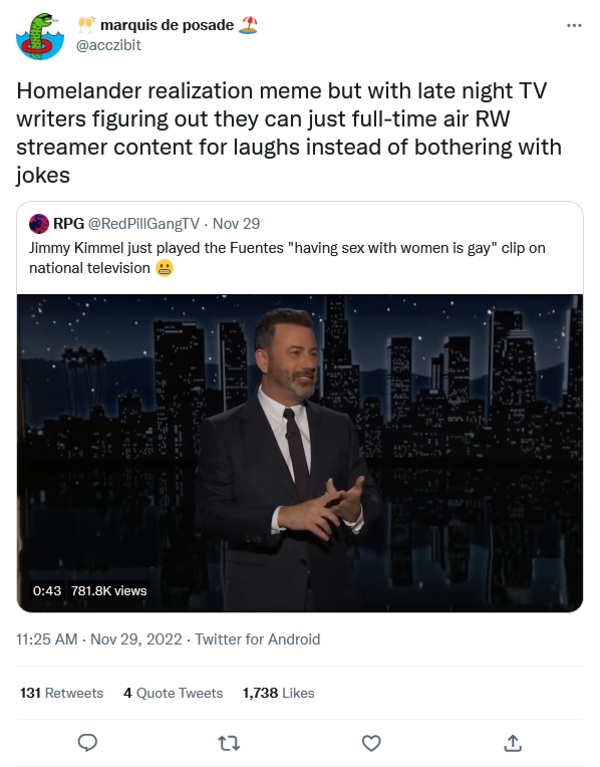The width and height of the screenshot is (600, 767).
Task: Show the 1,738 Likes list
Action: 278,692
